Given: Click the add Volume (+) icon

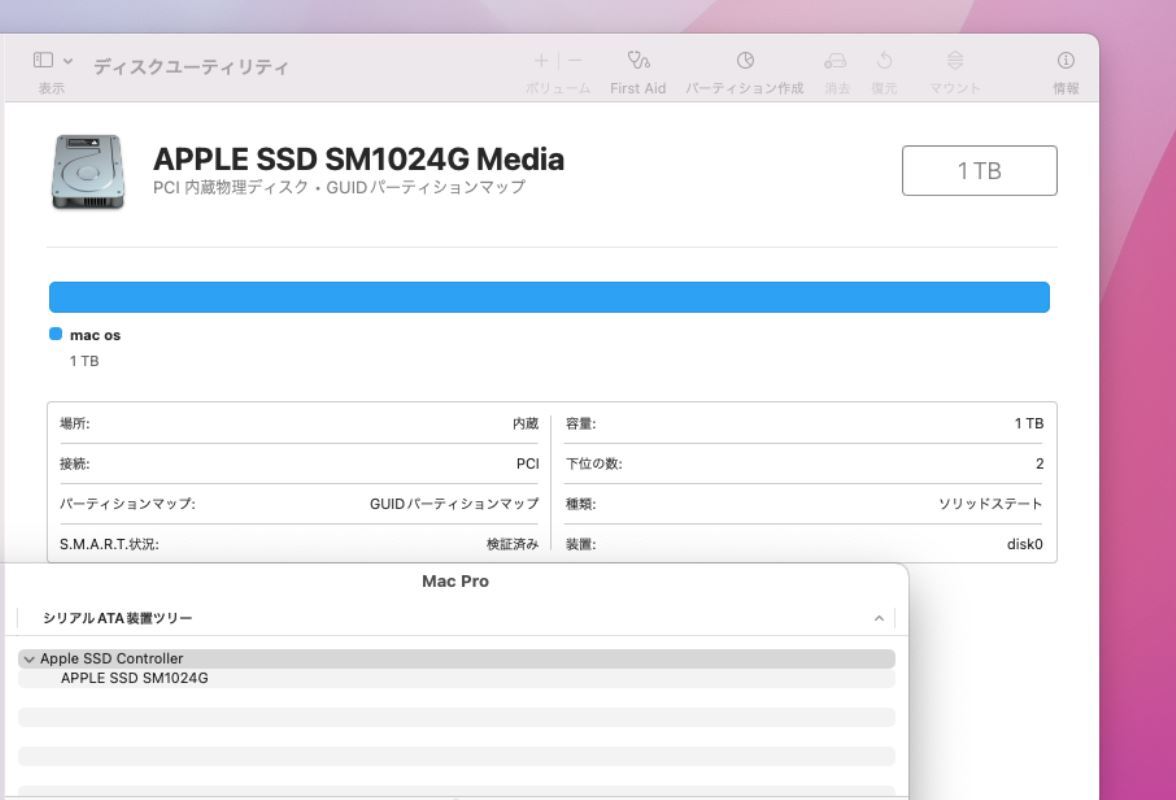Looking at the screenshot, I should (x=540, y=61).
